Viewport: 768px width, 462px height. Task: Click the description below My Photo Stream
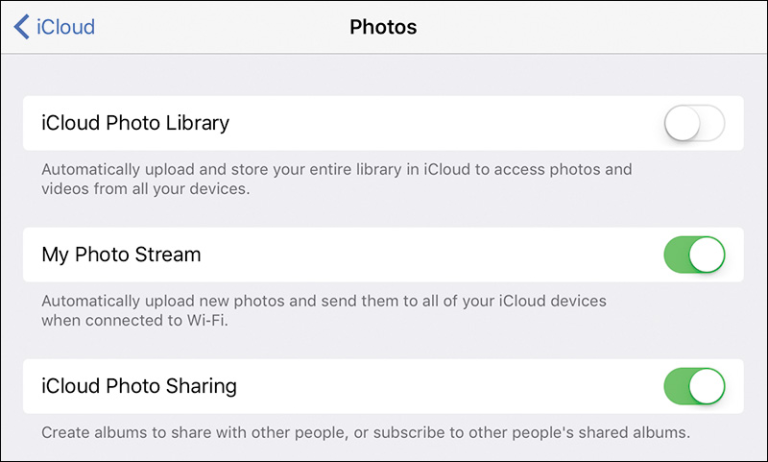(x=324, y=311)
